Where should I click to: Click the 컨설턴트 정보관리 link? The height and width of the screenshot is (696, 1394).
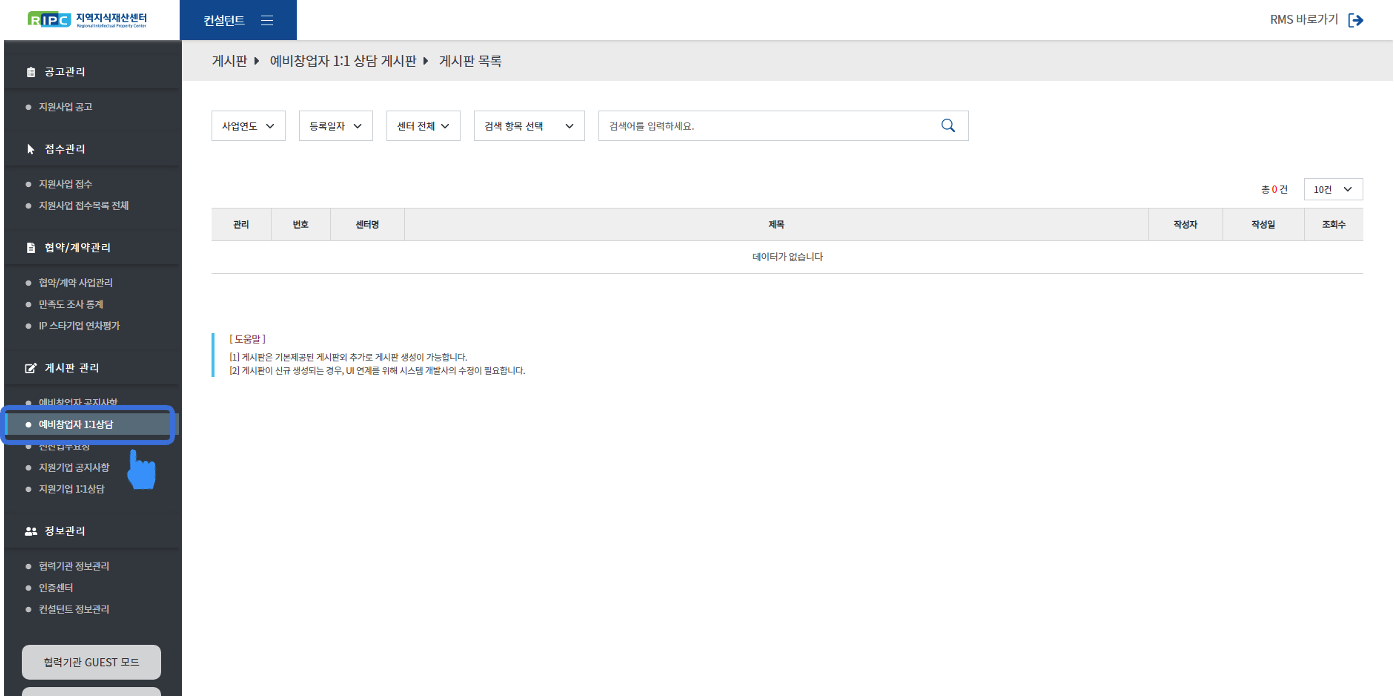[x=74, y=609]
